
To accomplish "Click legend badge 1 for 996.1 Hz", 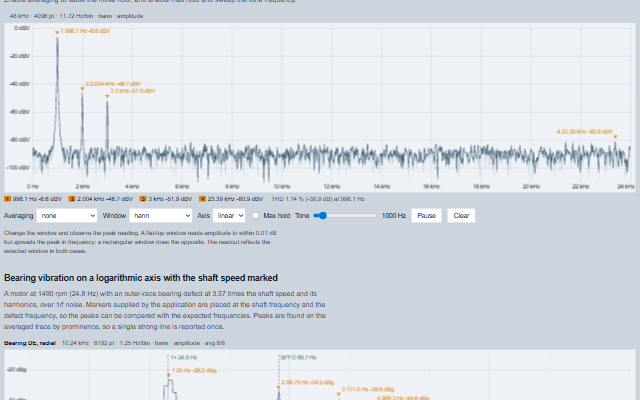I will point(7,199).
